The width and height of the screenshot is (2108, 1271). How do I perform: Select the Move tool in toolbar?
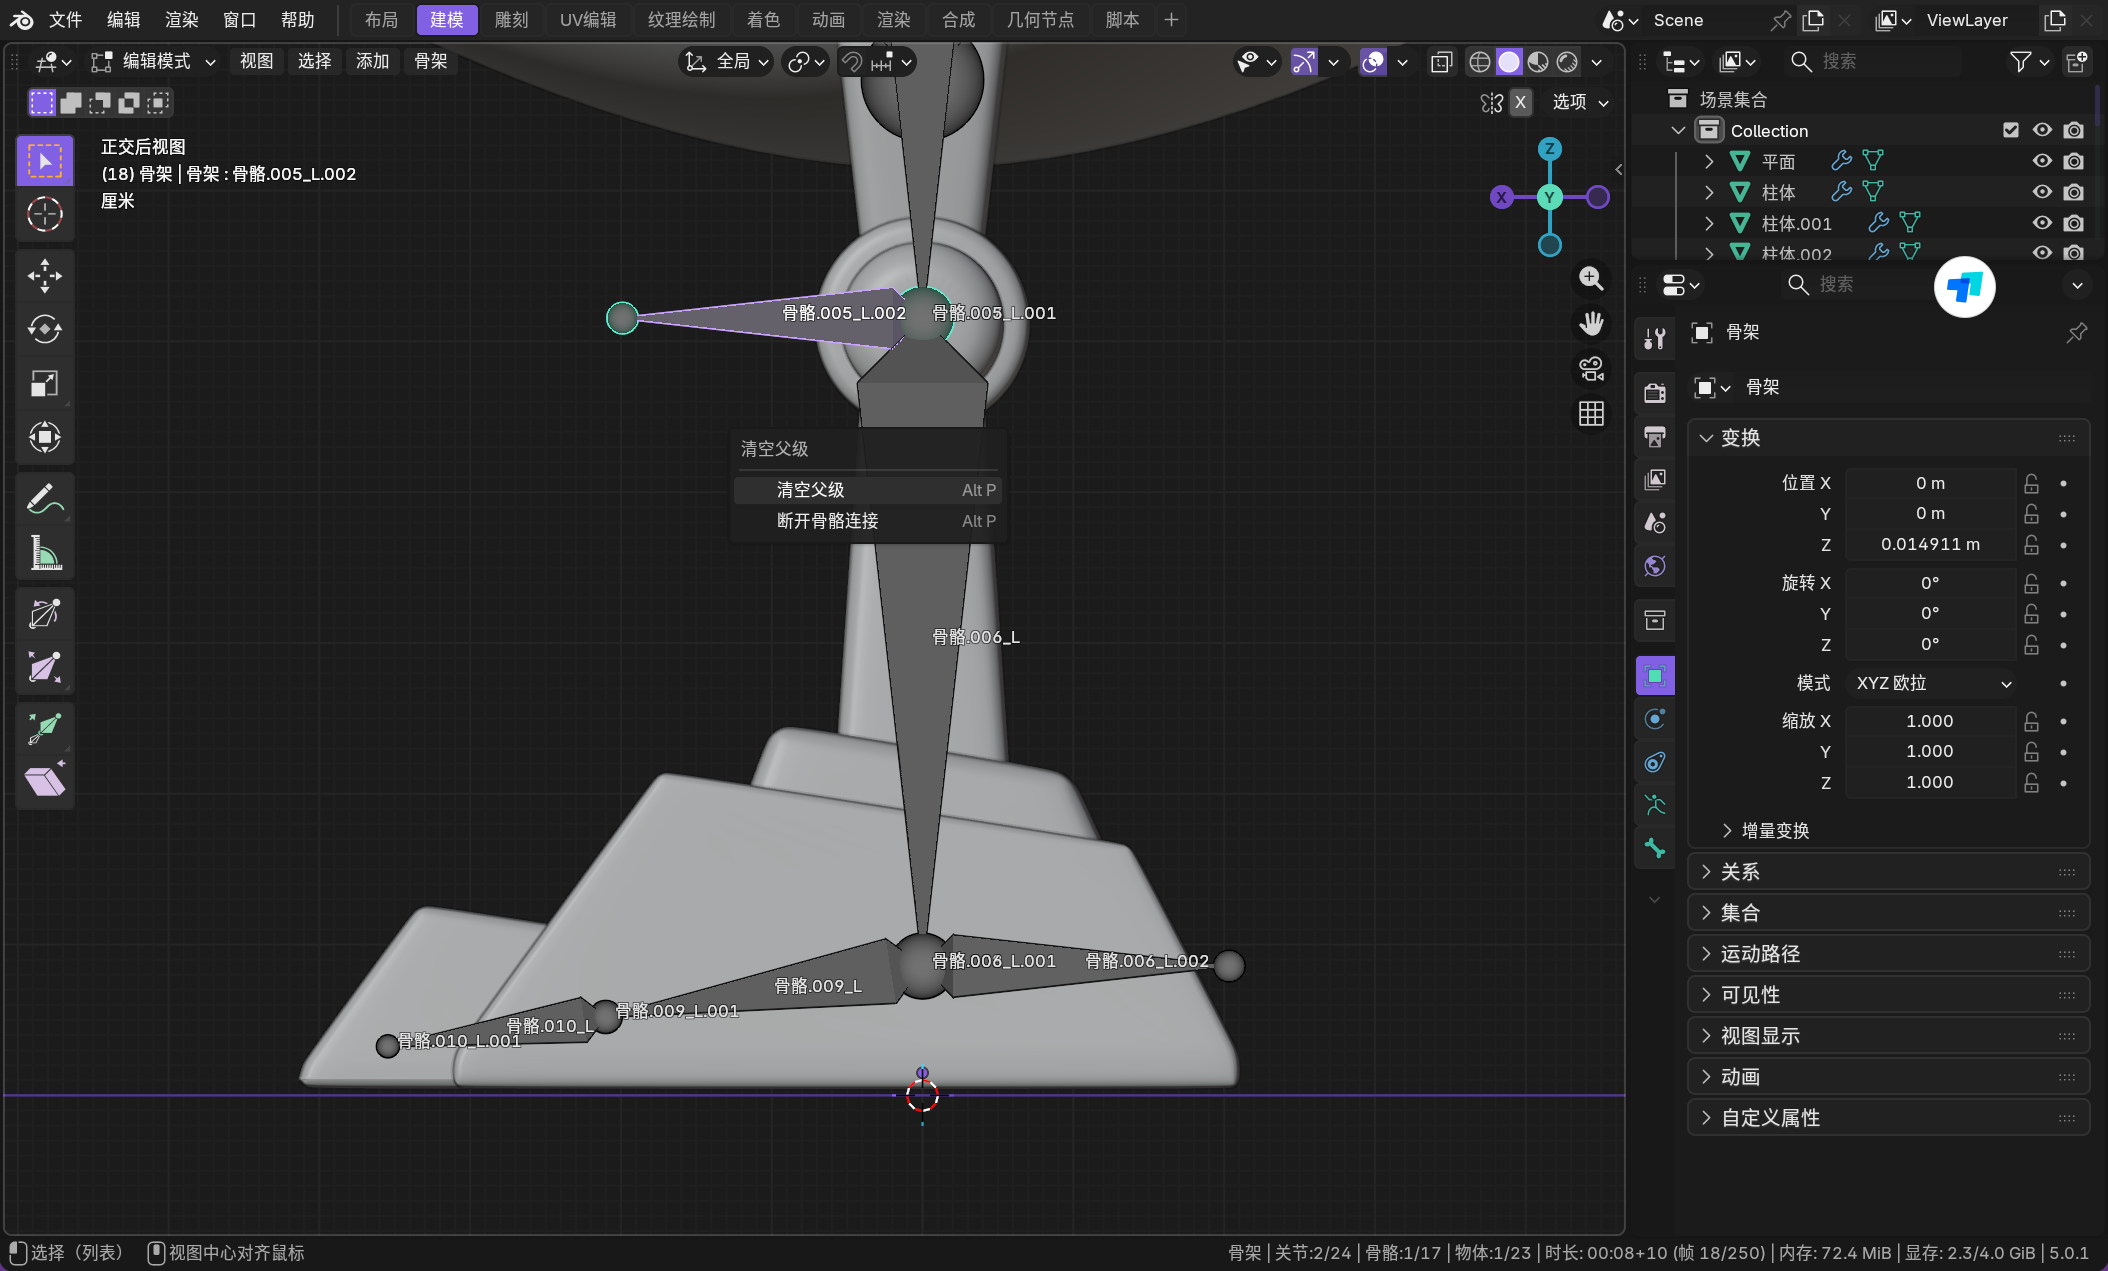[x=44, y=275]
